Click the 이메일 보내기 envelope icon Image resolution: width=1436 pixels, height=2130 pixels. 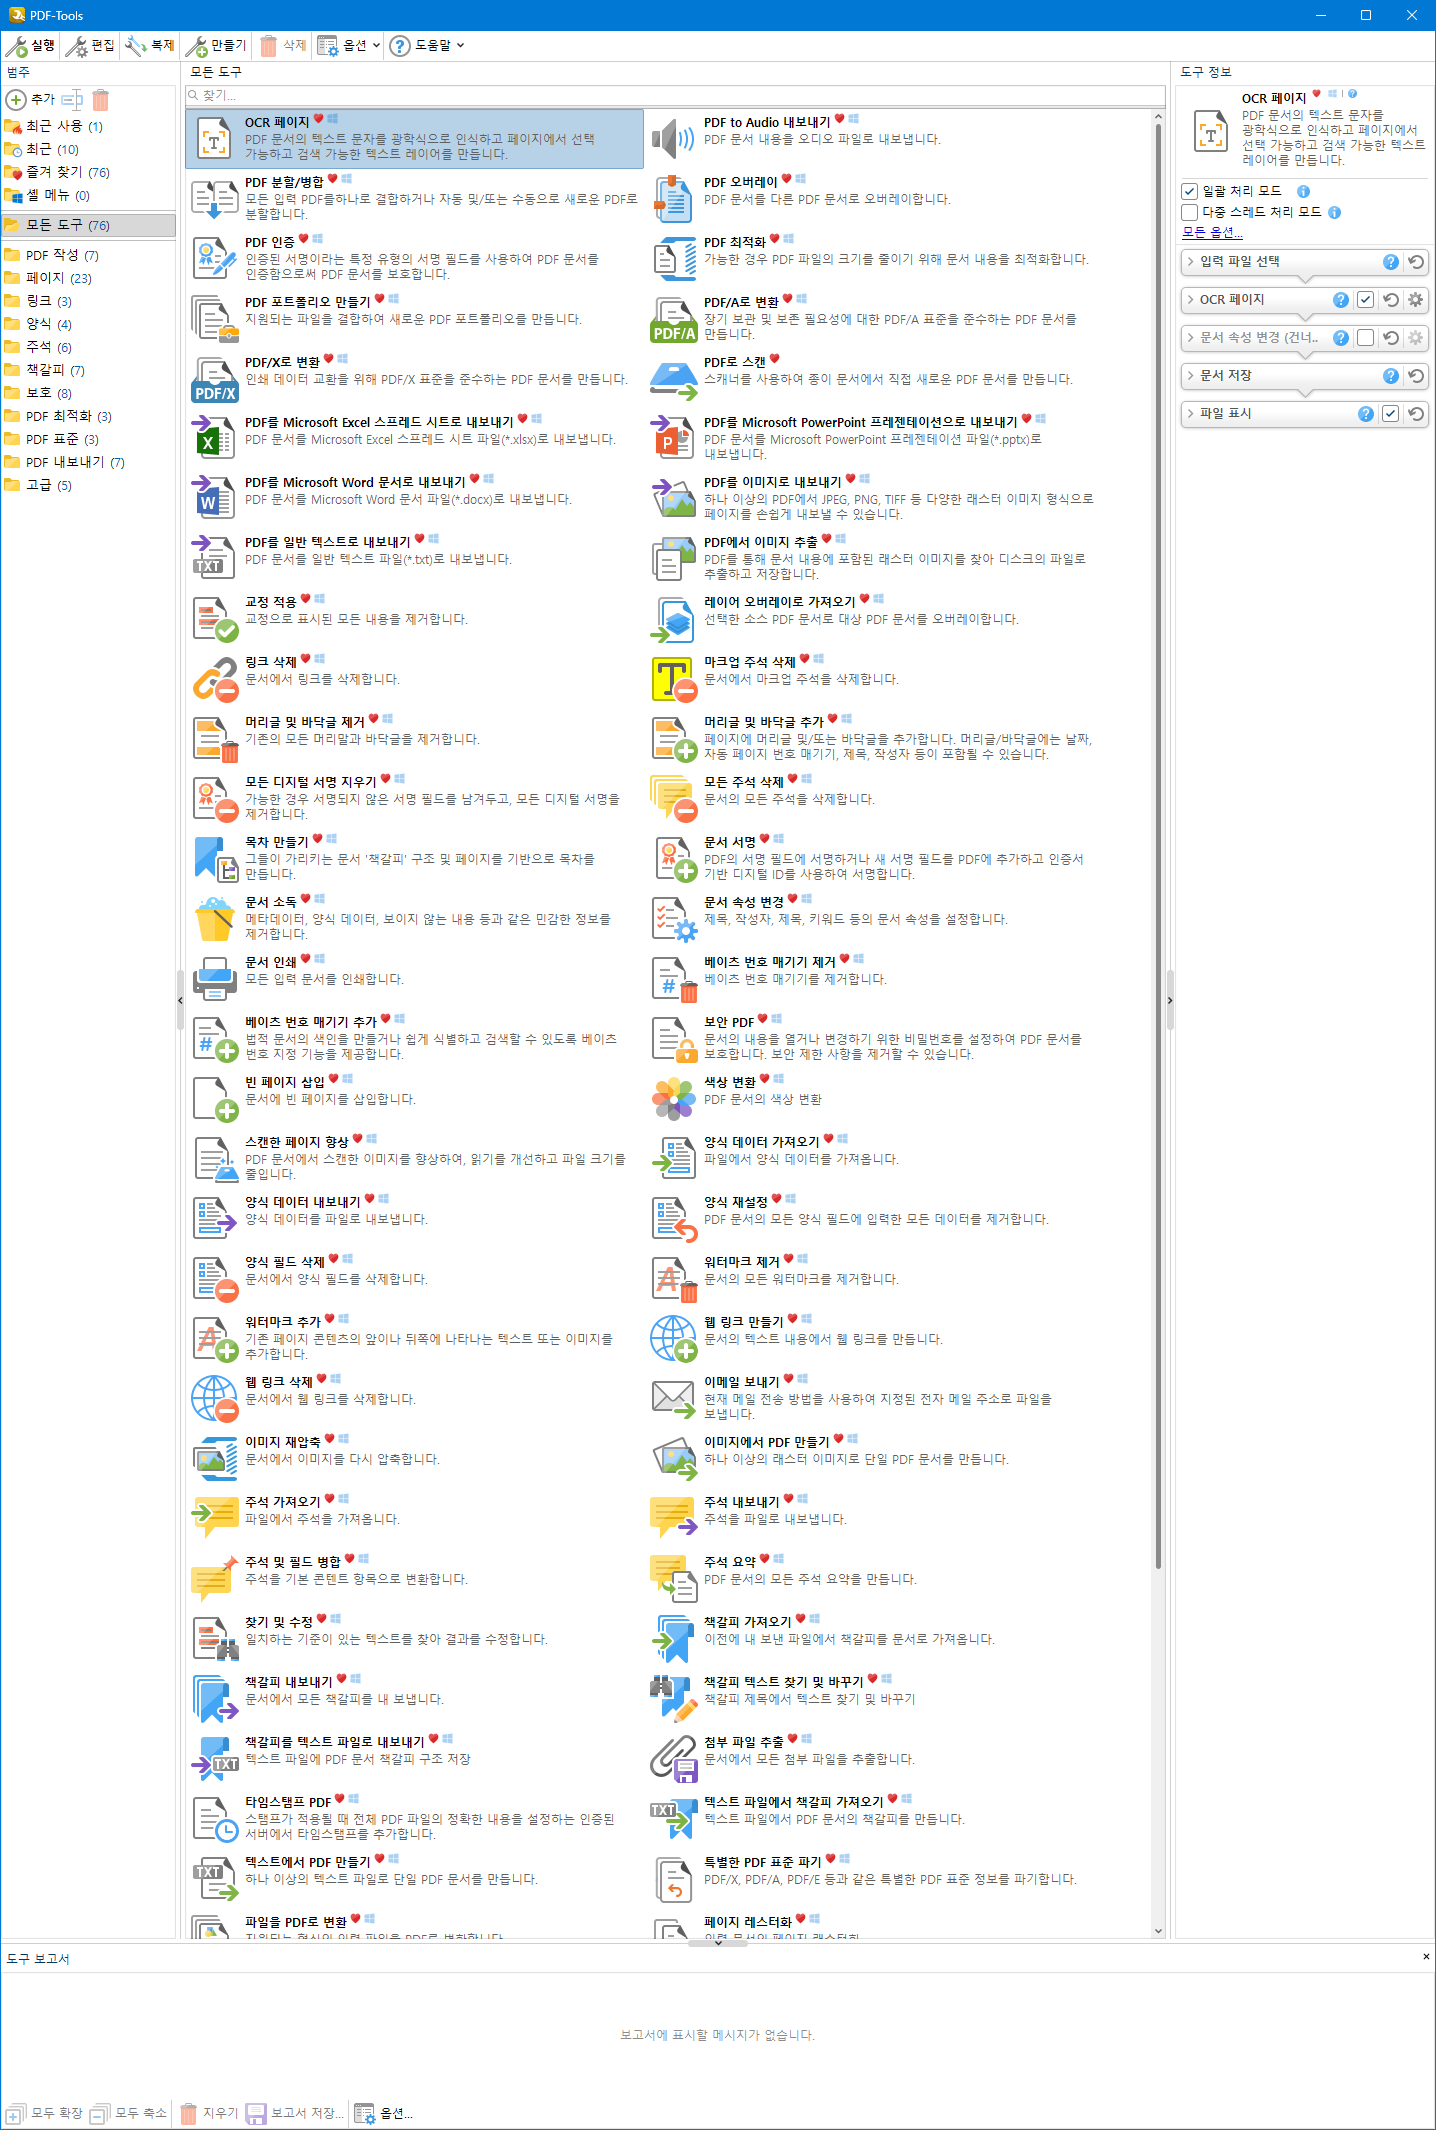click(673, 1399)
